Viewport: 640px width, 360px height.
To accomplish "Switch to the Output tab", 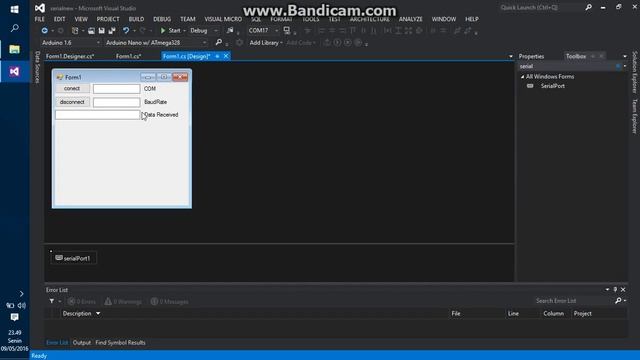I will coord(82,342).
